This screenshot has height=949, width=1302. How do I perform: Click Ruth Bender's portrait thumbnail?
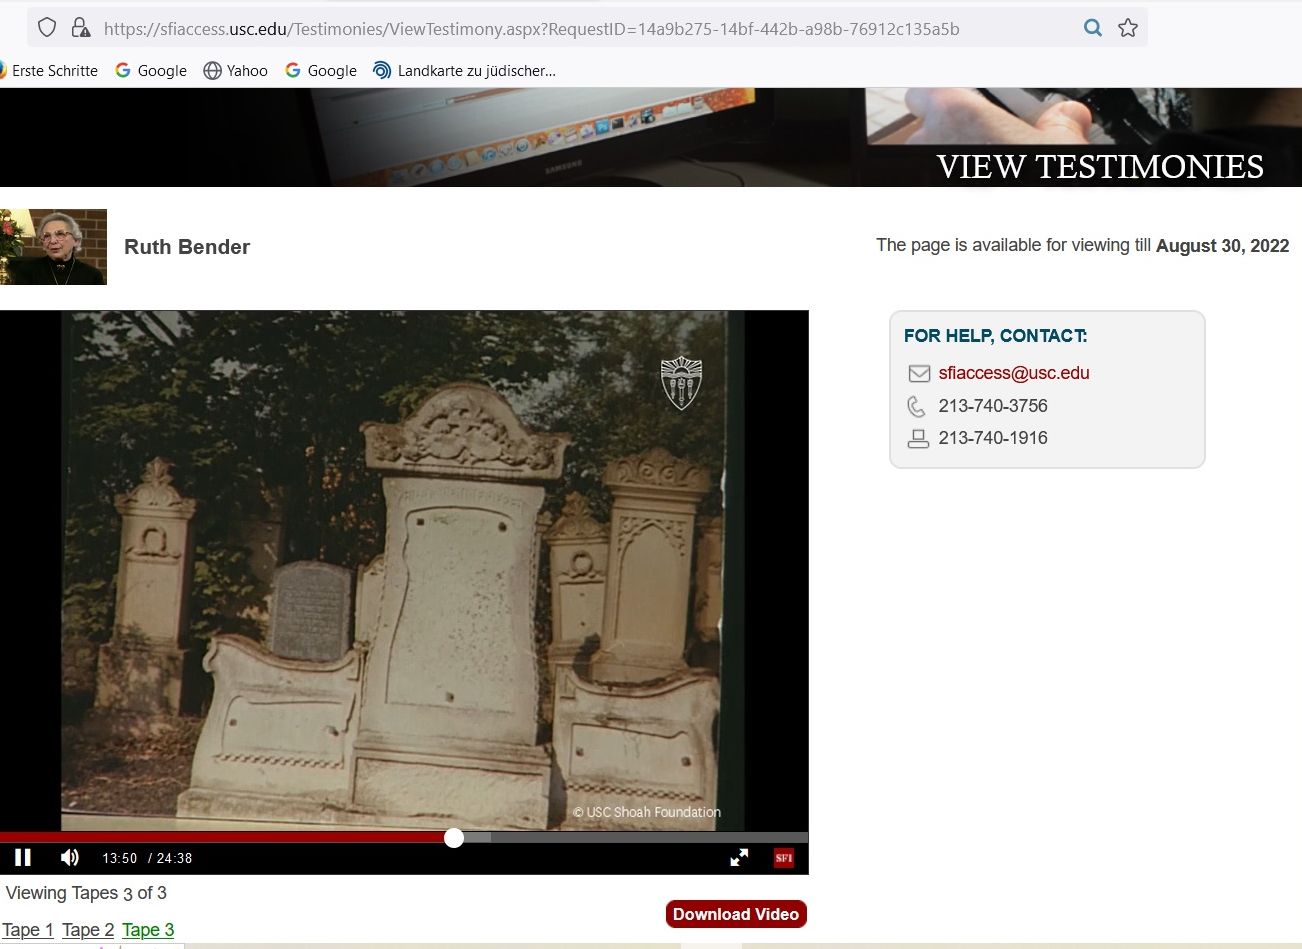tap(53, 247)
